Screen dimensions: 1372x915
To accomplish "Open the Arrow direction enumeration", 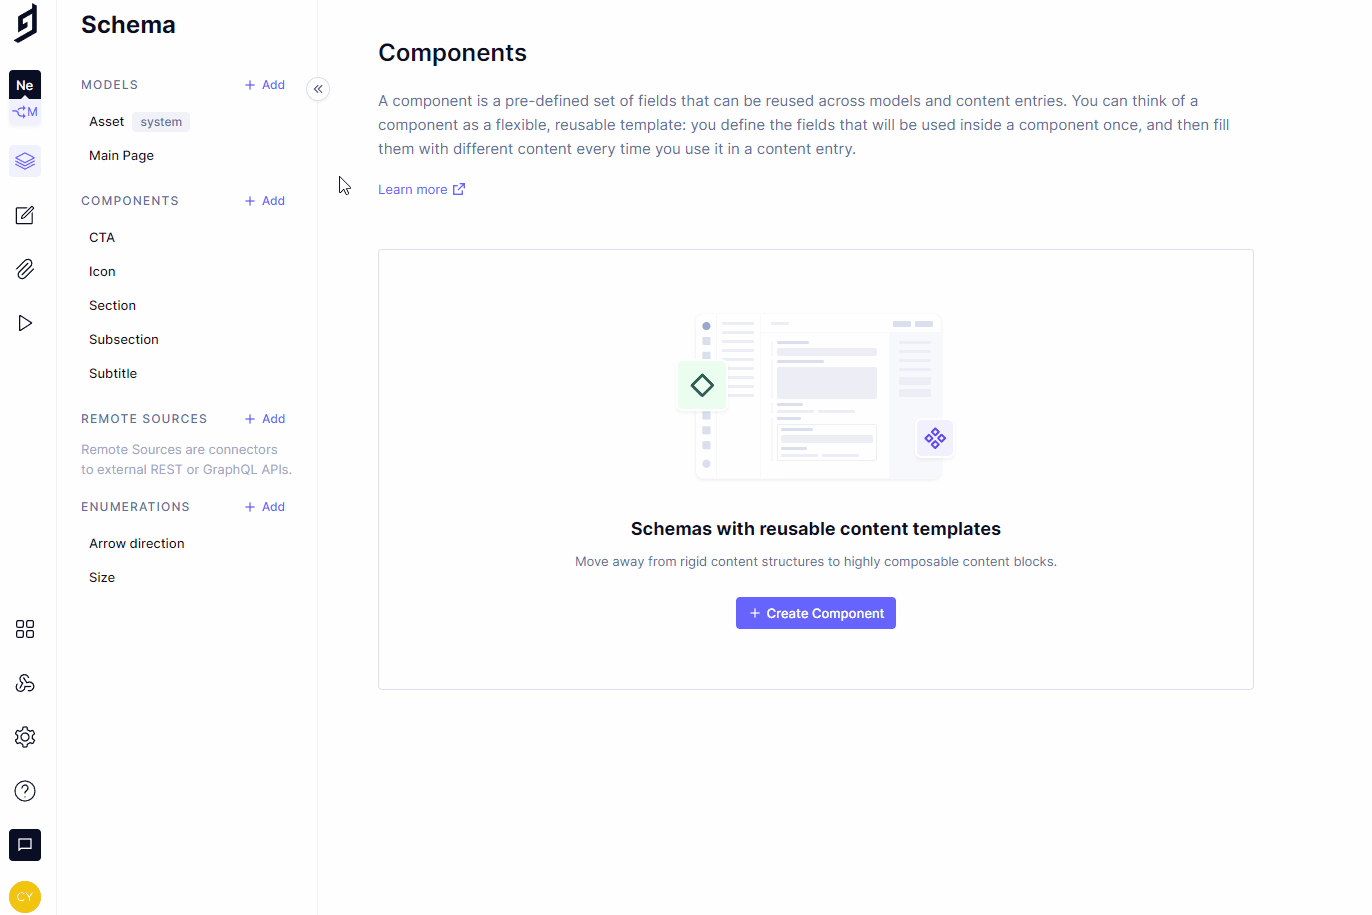I will pyautogui.click(x=137, y=544).
